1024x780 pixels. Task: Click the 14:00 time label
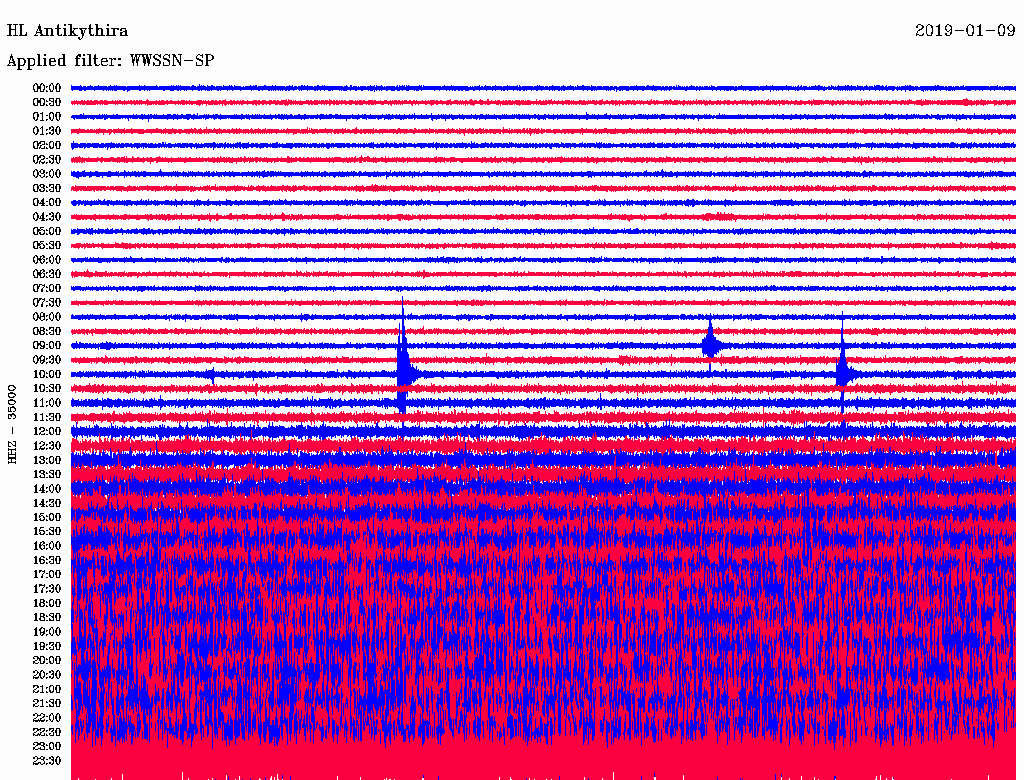click(x=47, y=489)
